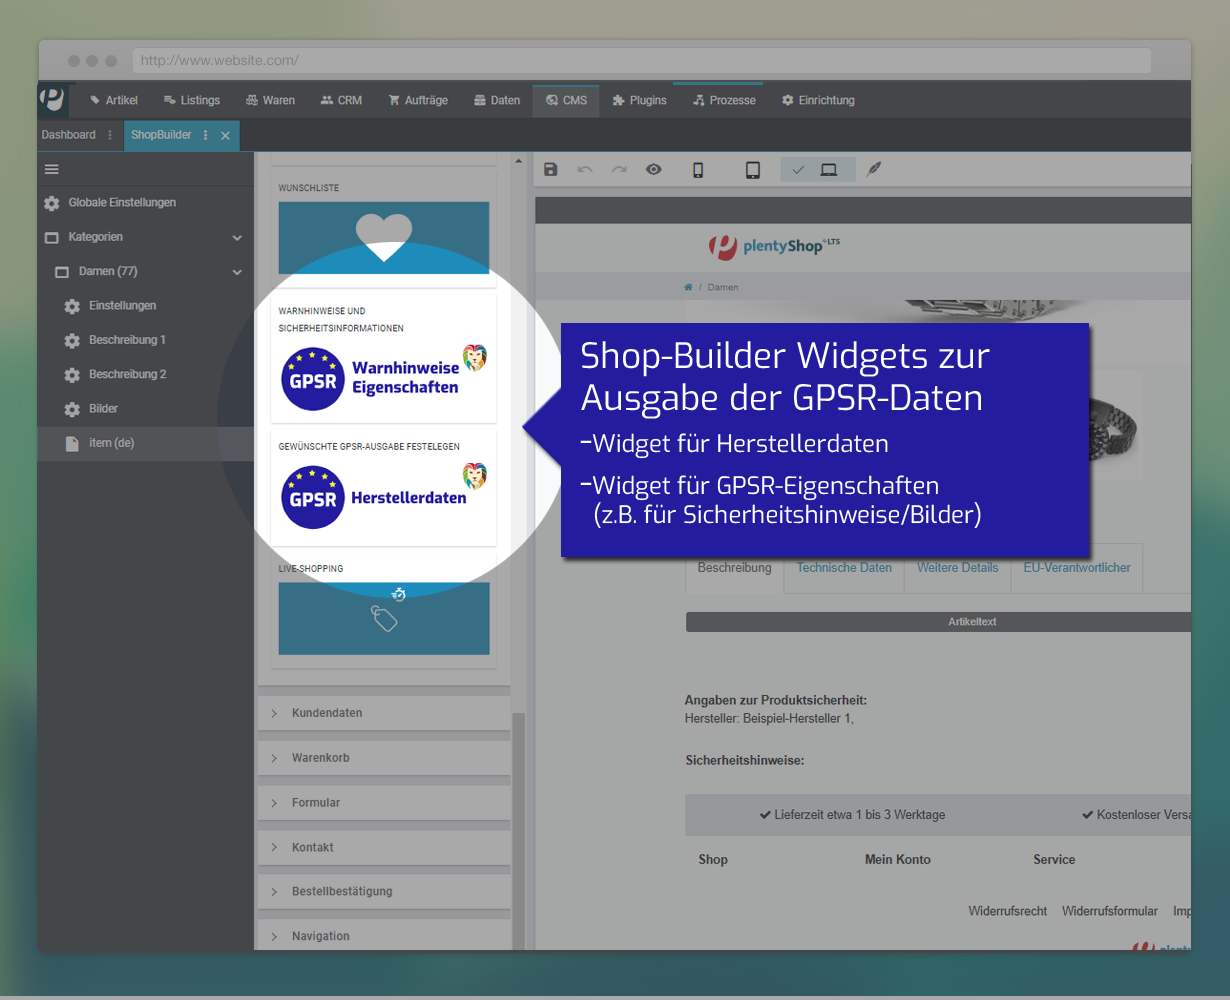Collapse the Kategorien chevron
This screenshot has width=1230, height=1000.
click(x=237, y=238)
